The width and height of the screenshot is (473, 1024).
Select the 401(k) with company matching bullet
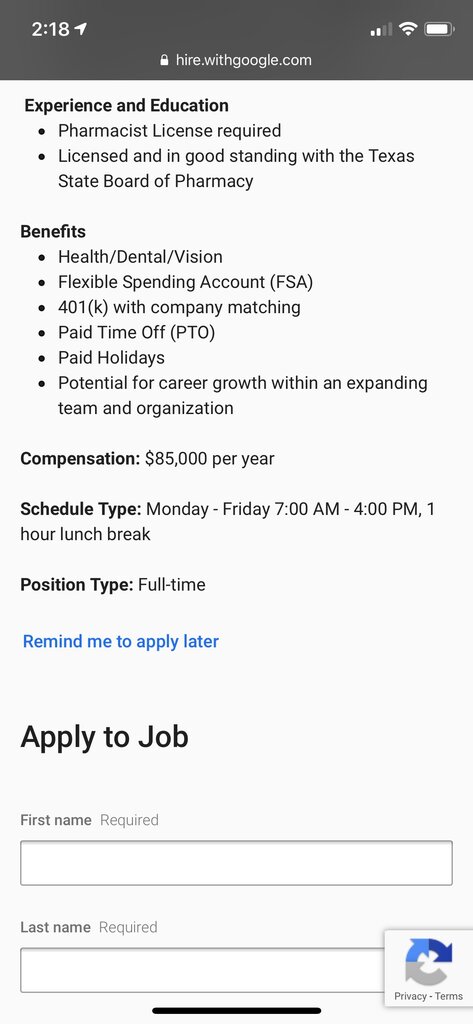click(x=179, y=308)
